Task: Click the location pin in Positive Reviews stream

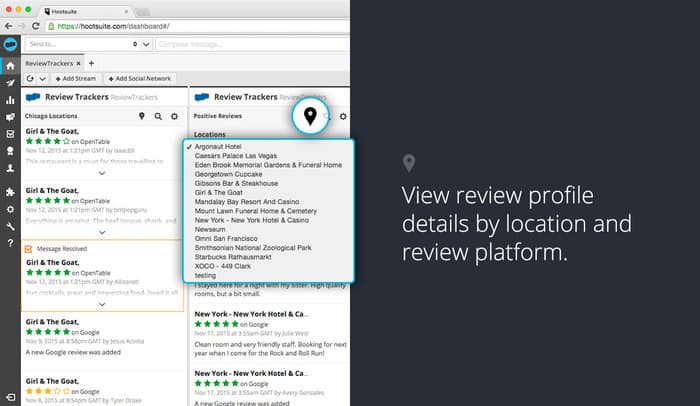Action: pos(310,116)
